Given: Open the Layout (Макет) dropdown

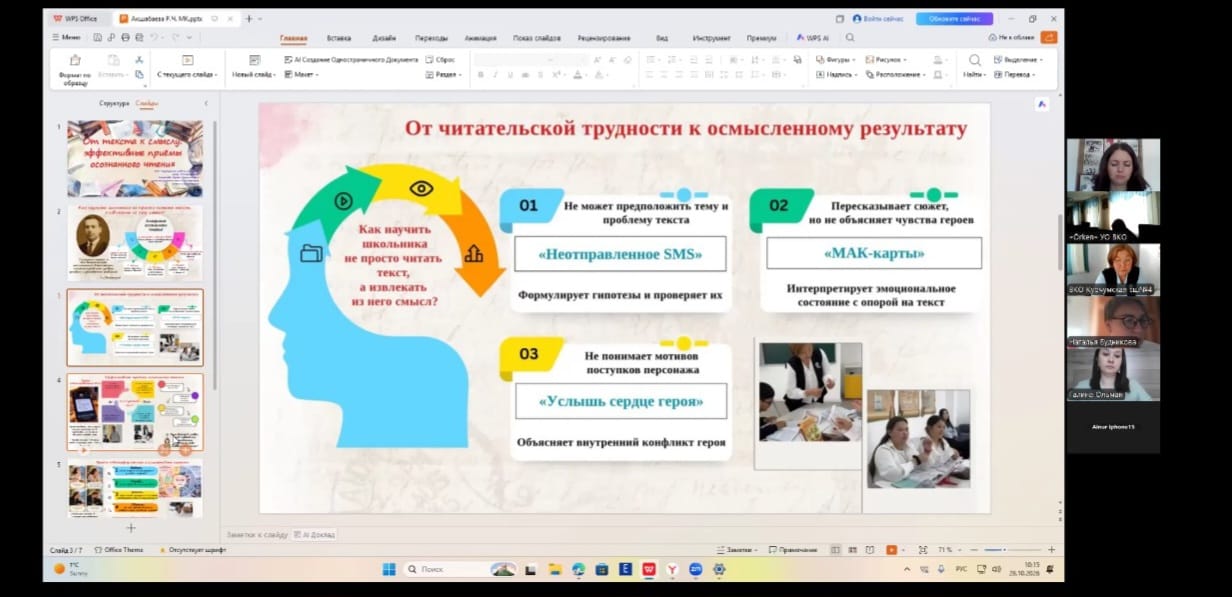Looking at the screenshot, I should coord(300,75).
